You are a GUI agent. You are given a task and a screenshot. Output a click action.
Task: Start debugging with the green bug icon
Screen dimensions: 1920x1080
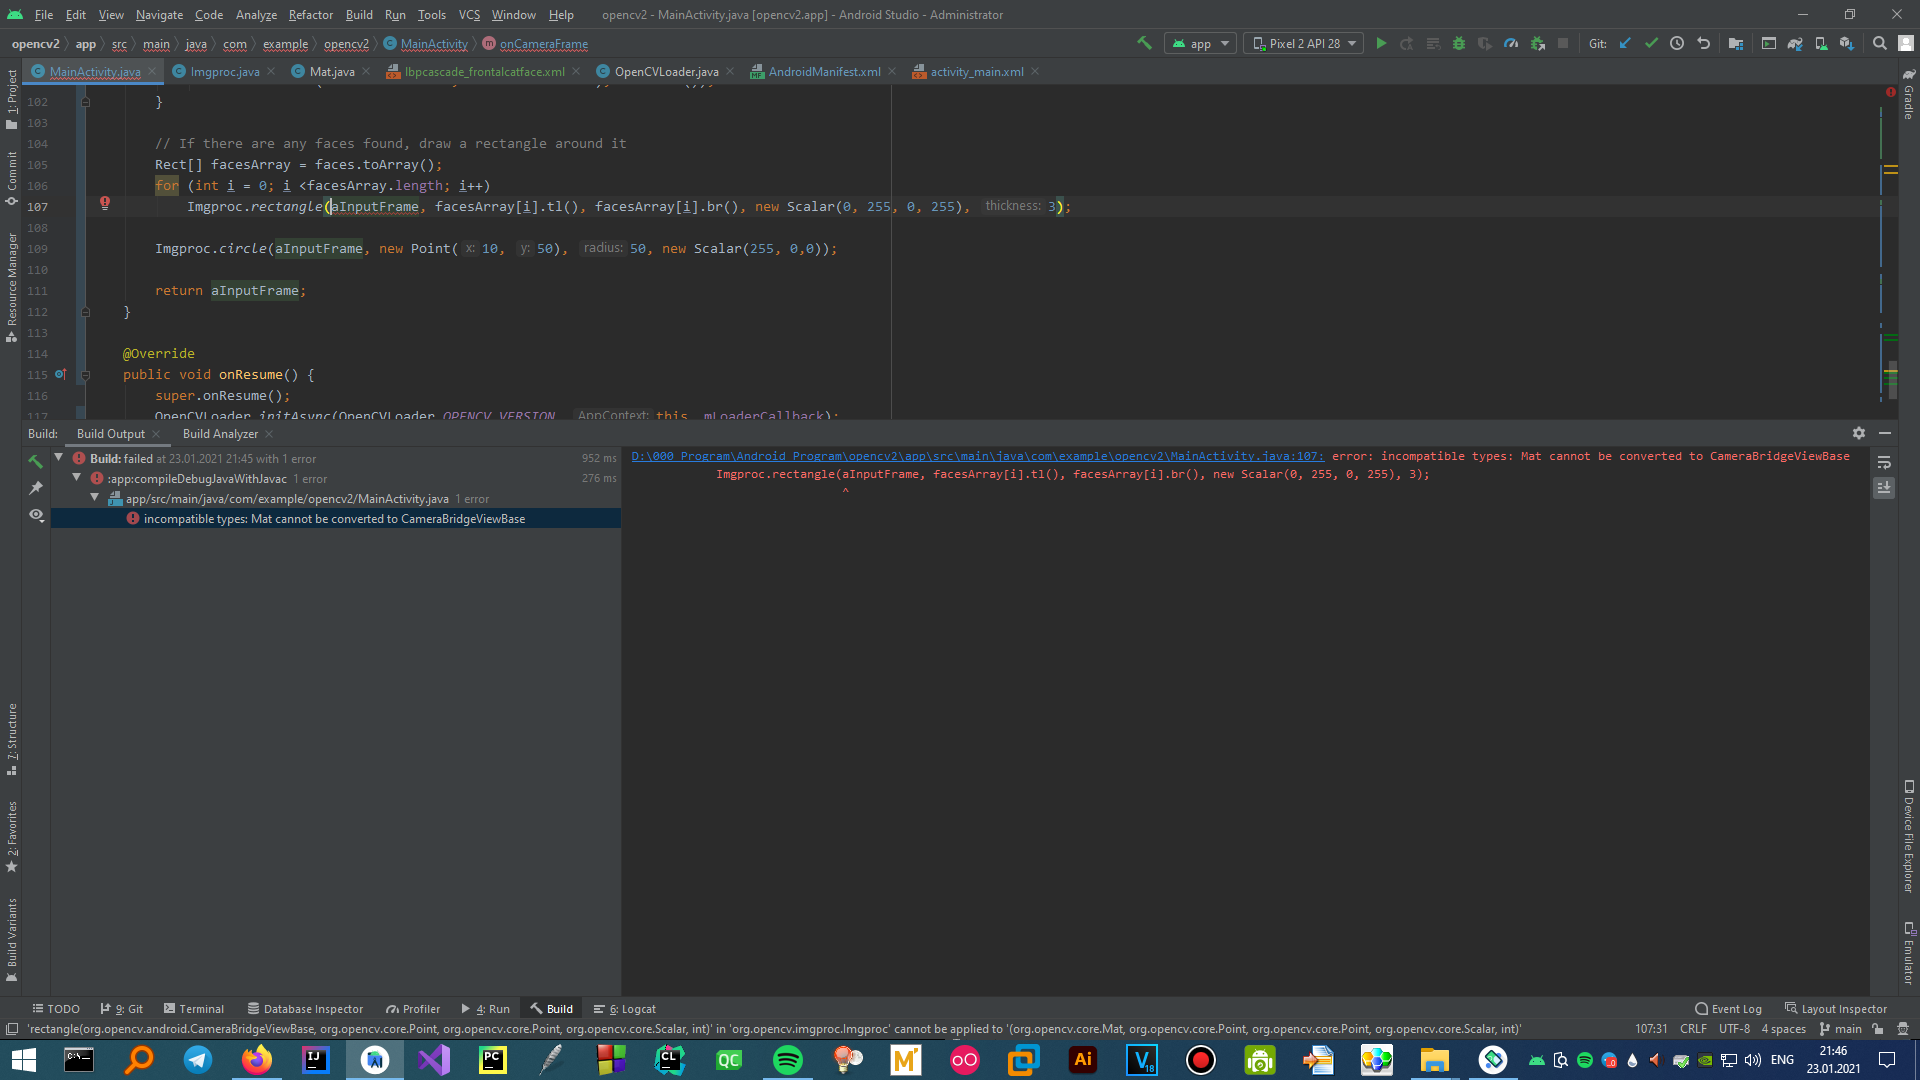1459,43
